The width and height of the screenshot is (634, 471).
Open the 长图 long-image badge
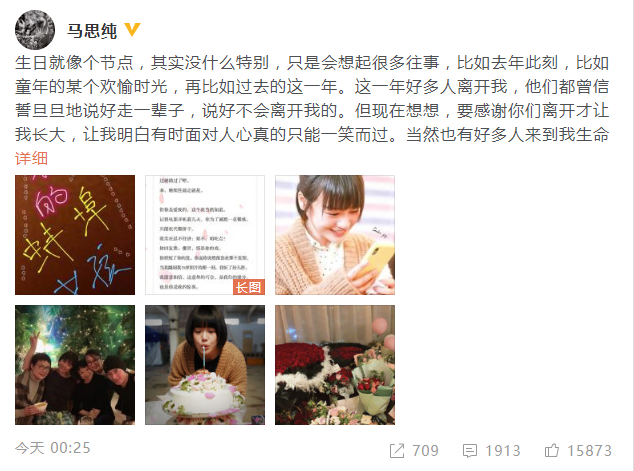coord(249,287)
